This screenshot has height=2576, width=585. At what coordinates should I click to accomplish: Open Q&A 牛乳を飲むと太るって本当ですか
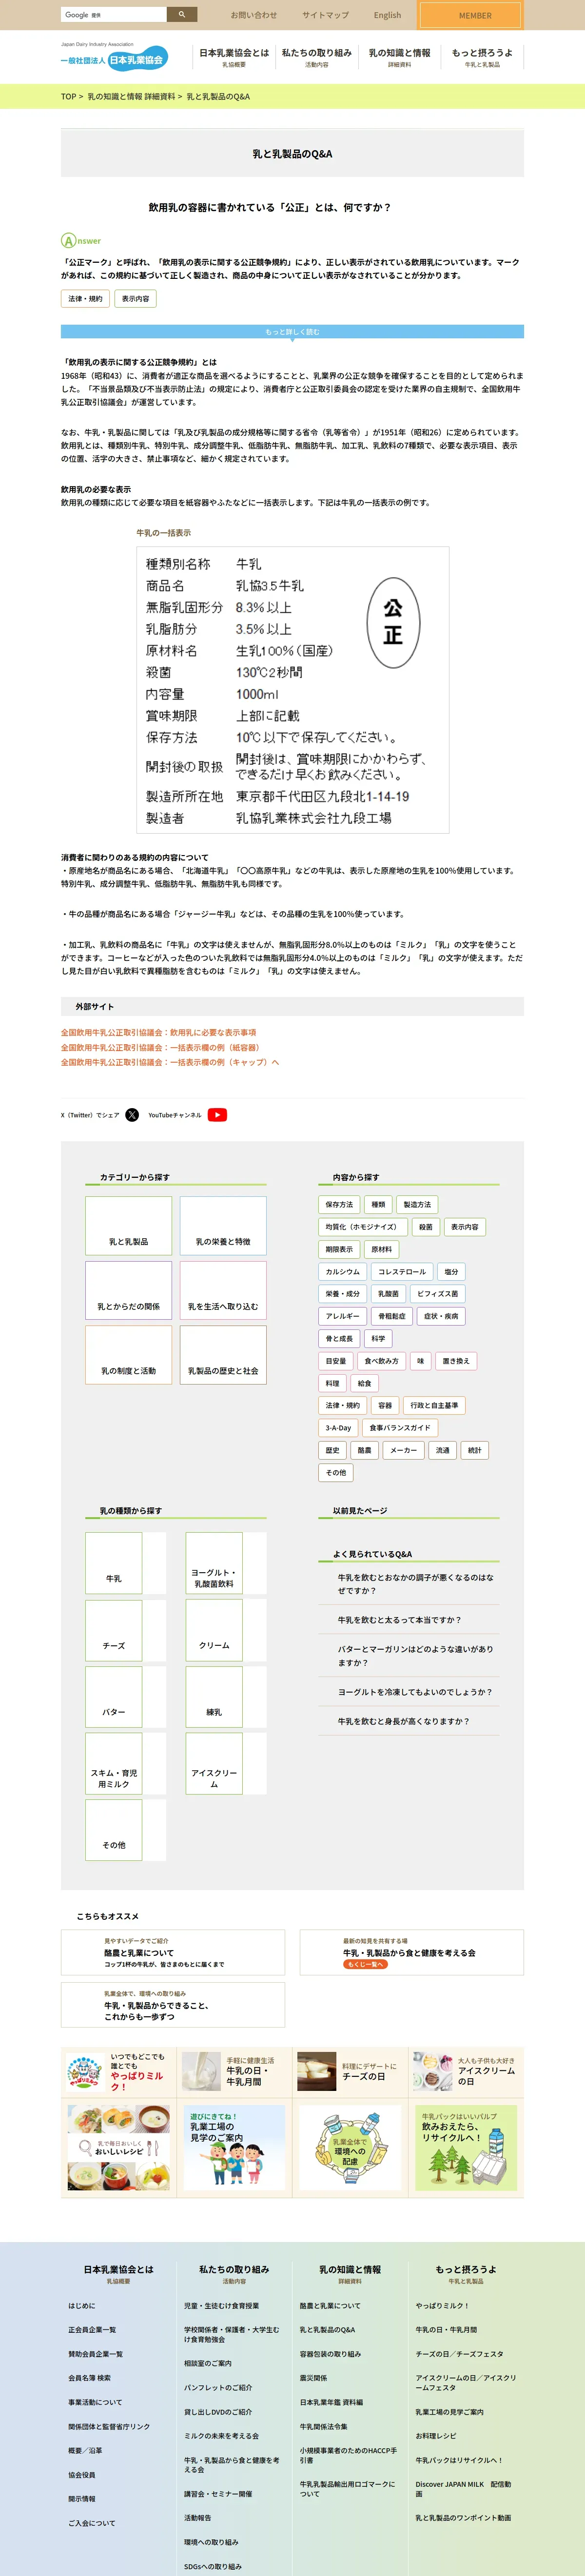pyautogui.click(x=400, y=1620)
